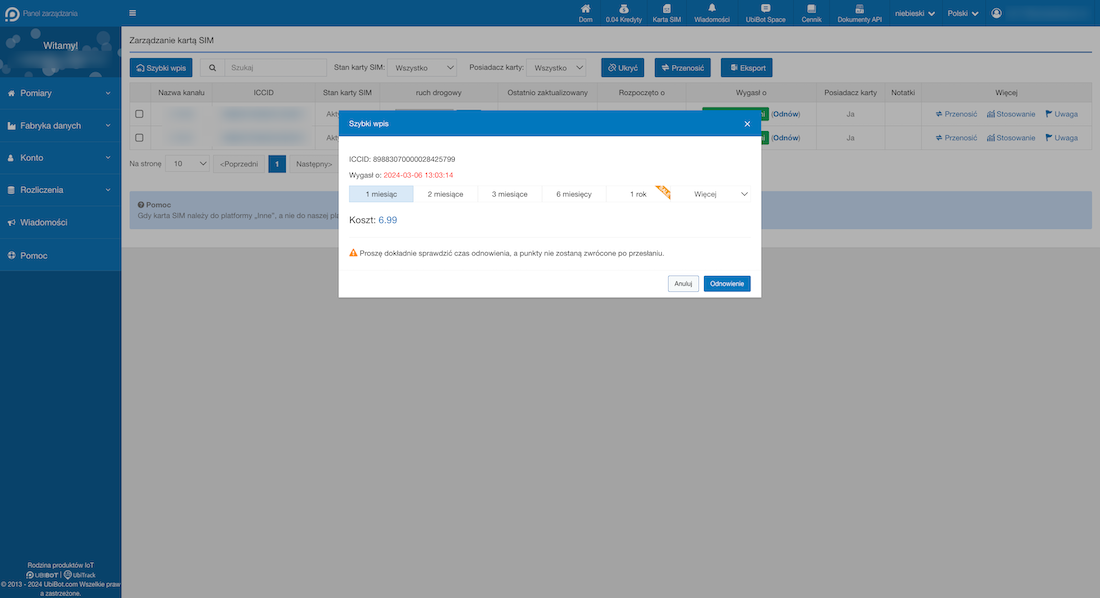1100x598 pixels.
Task: Open the Polski language dropdown
Action: 962,13
